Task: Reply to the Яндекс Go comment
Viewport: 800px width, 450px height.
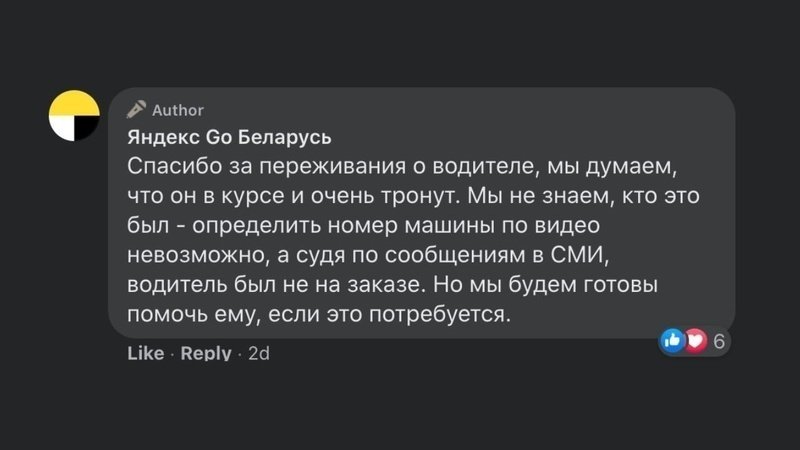Action: (x=206, y=353)
